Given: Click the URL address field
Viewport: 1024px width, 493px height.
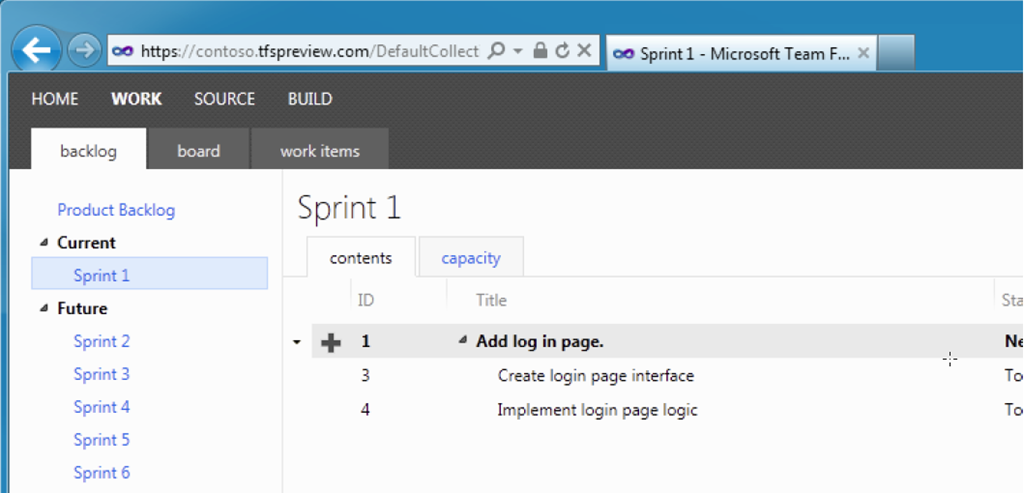Looking at the screenshot, I should tap(308, 51).
